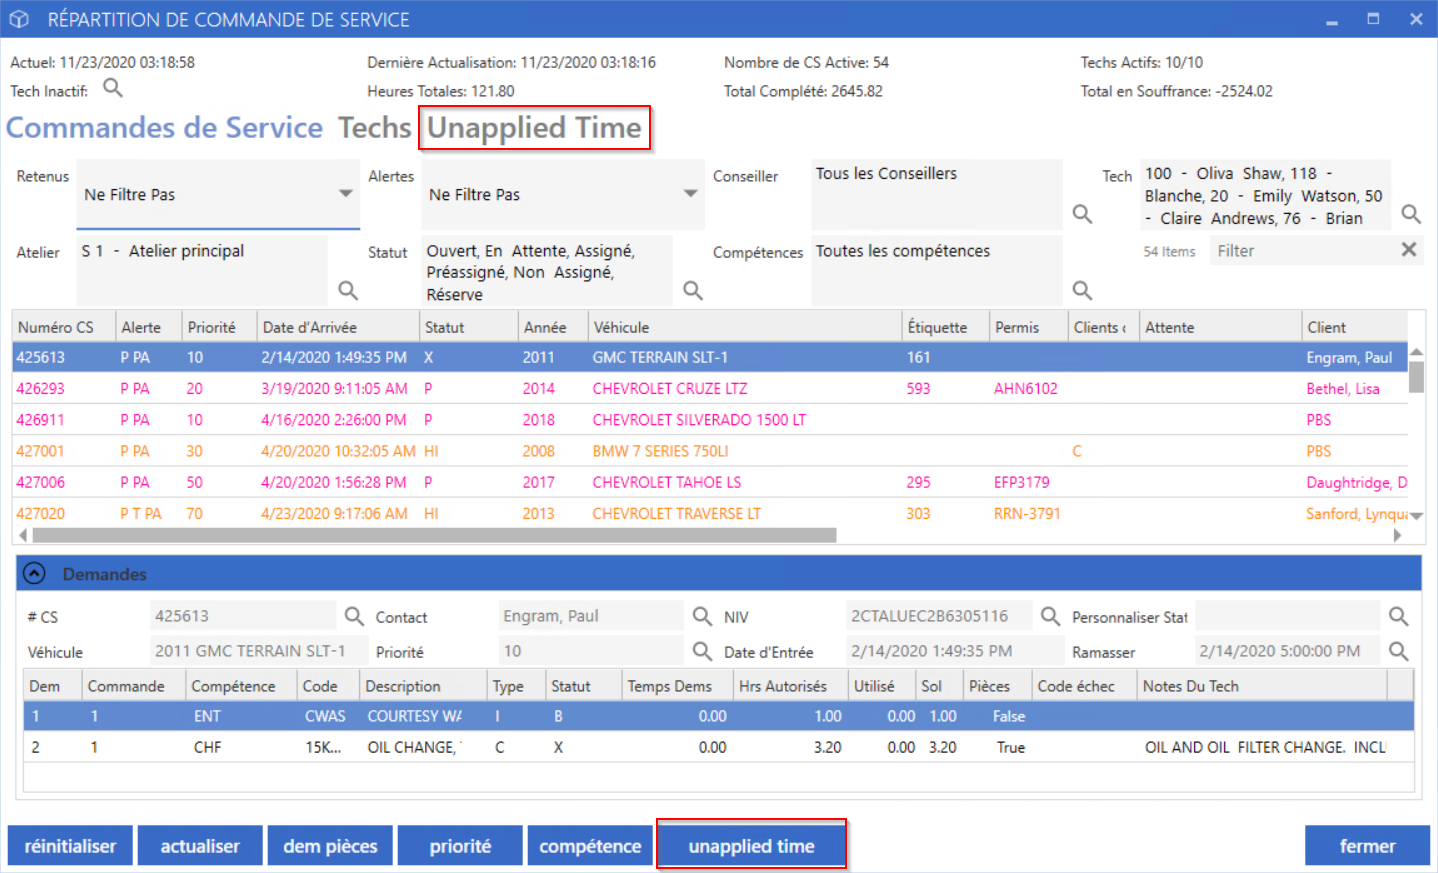Select request row OIL CHANGE
Viewport: 1438px width, 873px height.
tap(718, 747)
